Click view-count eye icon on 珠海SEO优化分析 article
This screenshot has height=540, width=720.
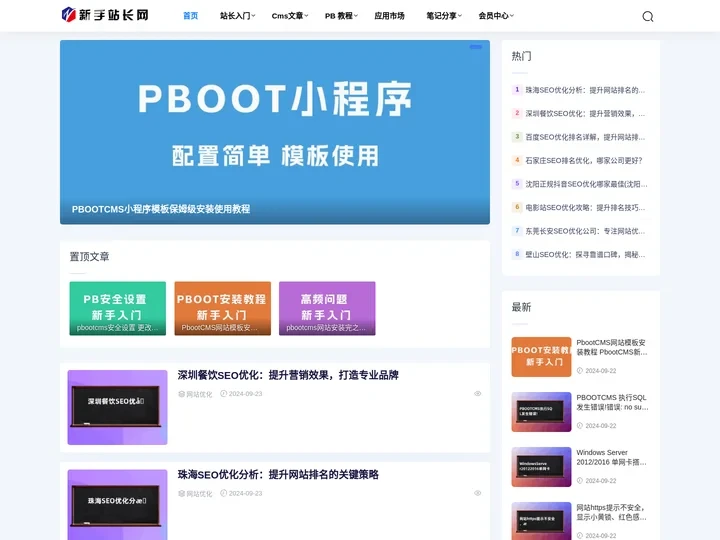click(478, 493)
